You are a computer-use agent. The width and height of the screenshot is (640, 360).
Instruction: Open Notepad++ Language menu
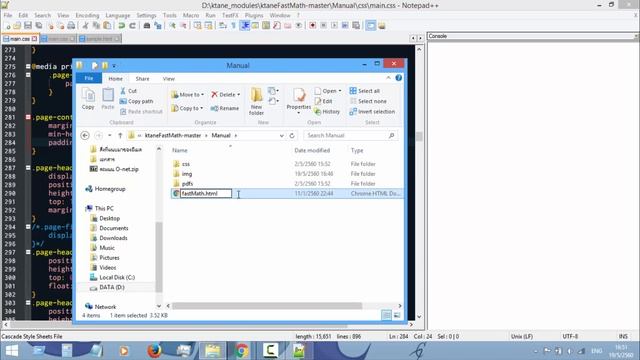[x=118, y=16]
